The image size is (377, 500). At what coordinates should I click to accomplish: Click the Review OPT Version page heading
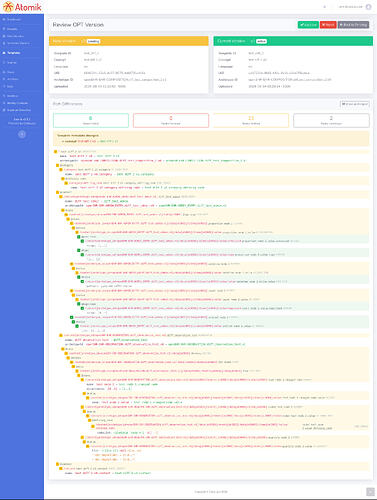(x=78, y=25)
